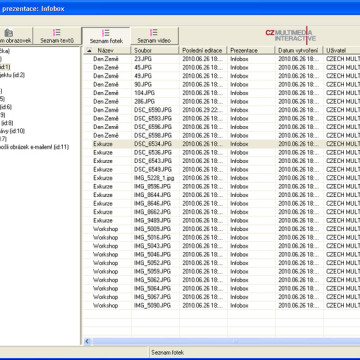The height and width of the screenshot is (360, 360).
Task: Select the row with file 104.JPG
Action: click(x=221, y=93)
